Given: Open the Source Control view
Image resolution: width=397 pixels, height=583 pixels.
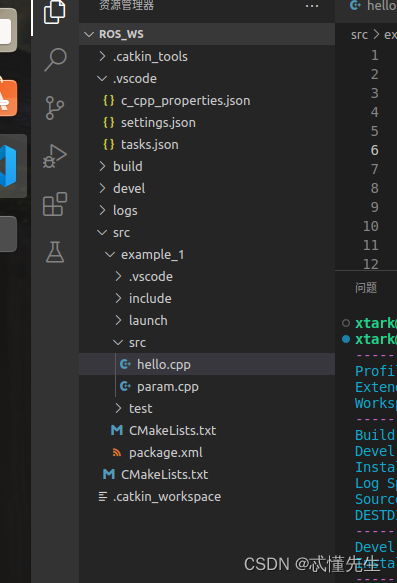Looking at the screenshot, I should 55,108.
